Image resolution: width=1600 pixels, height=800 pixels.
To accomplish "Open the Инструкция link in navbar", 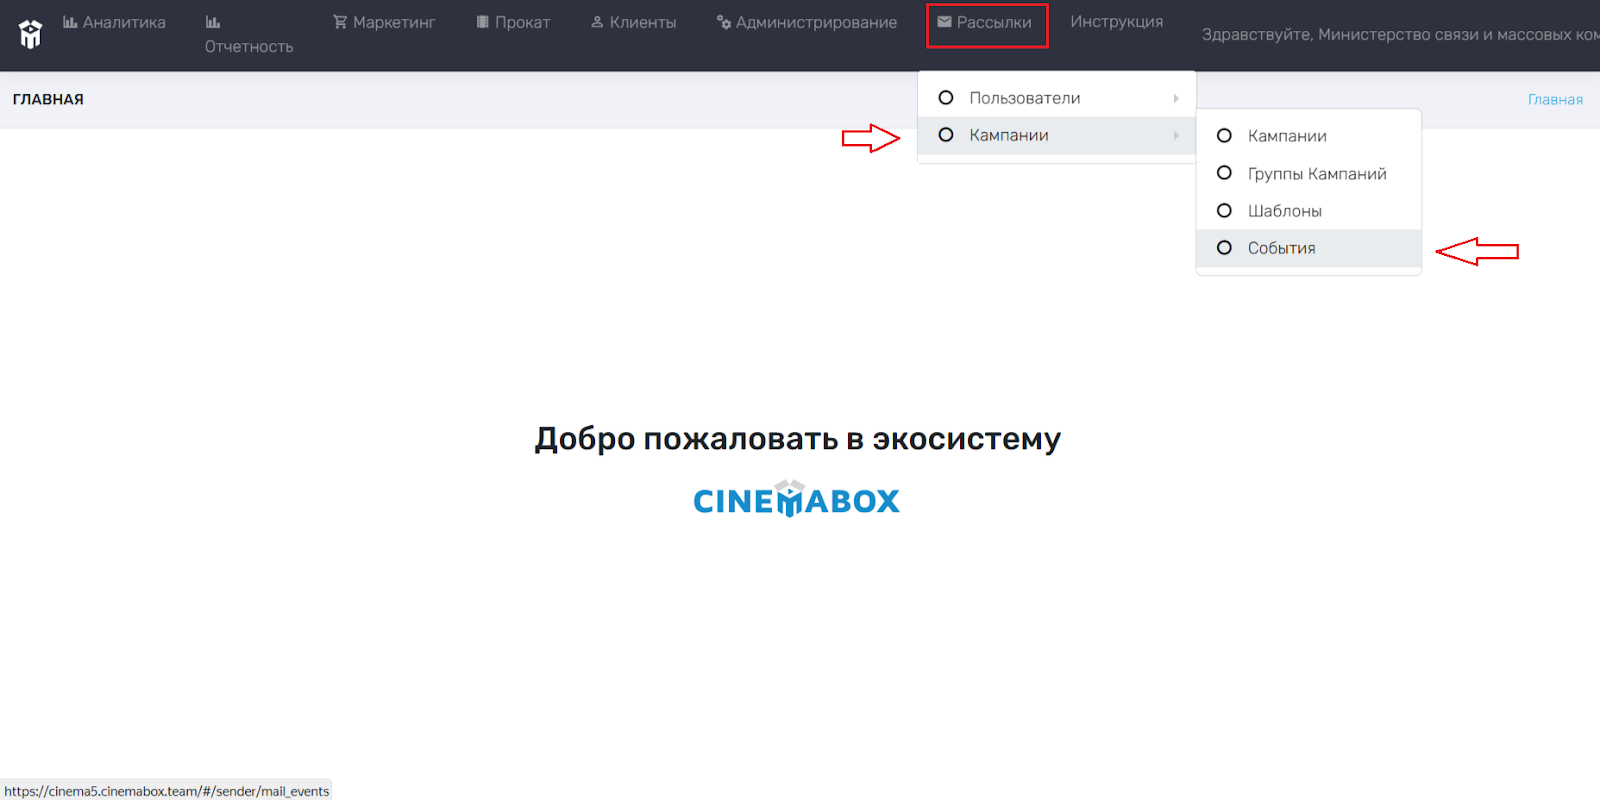I will pyautogui.click(x=1117, y=22).
